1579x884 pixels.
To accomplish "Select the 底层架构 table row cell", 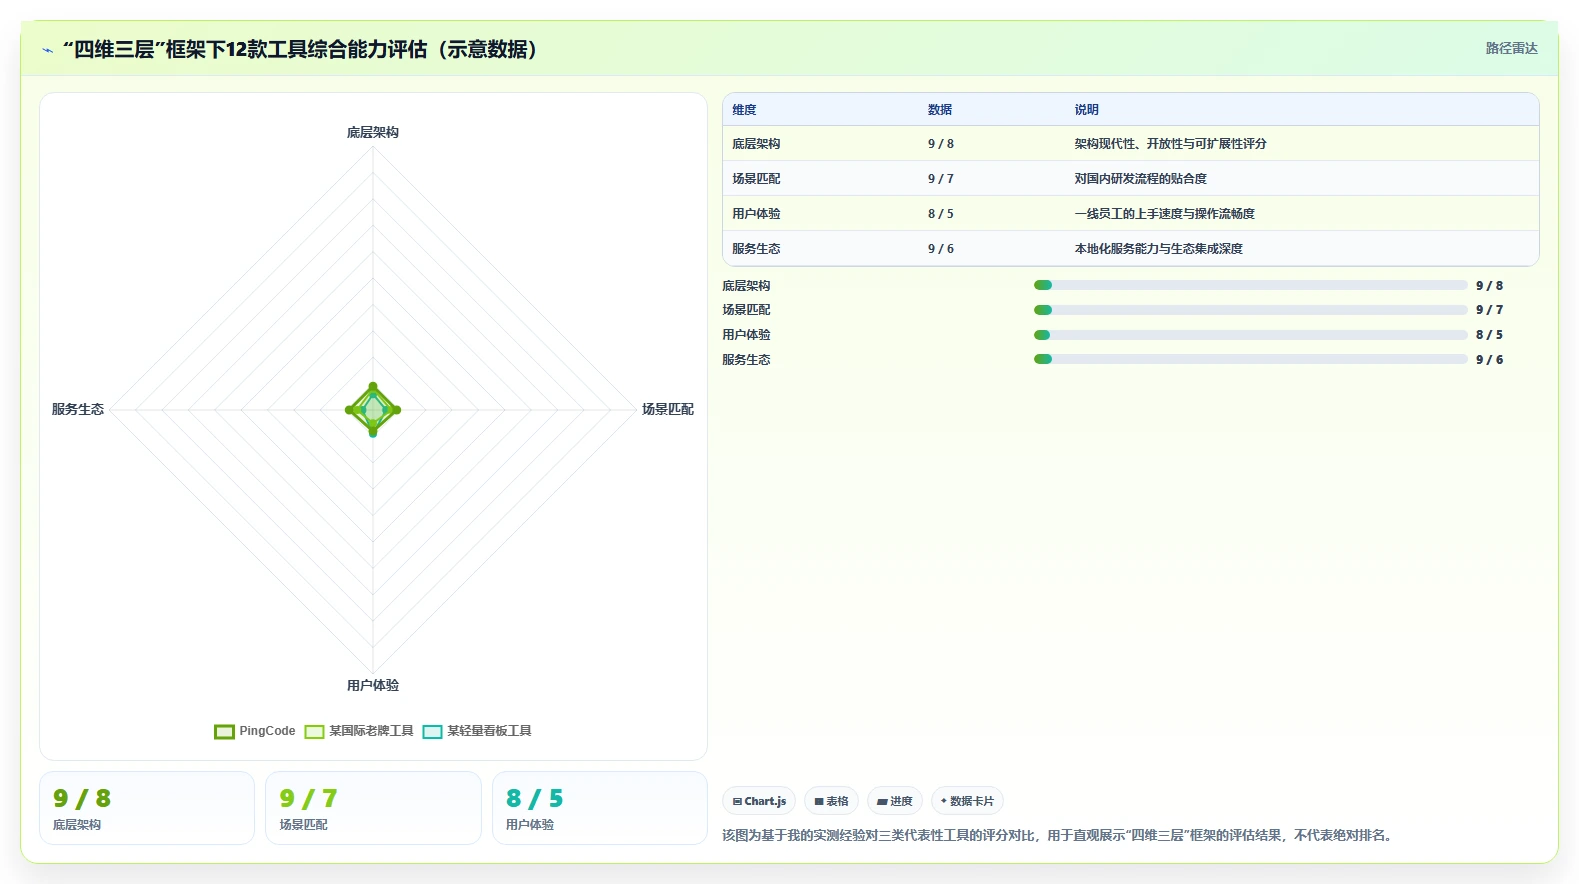I will [756, 144].
